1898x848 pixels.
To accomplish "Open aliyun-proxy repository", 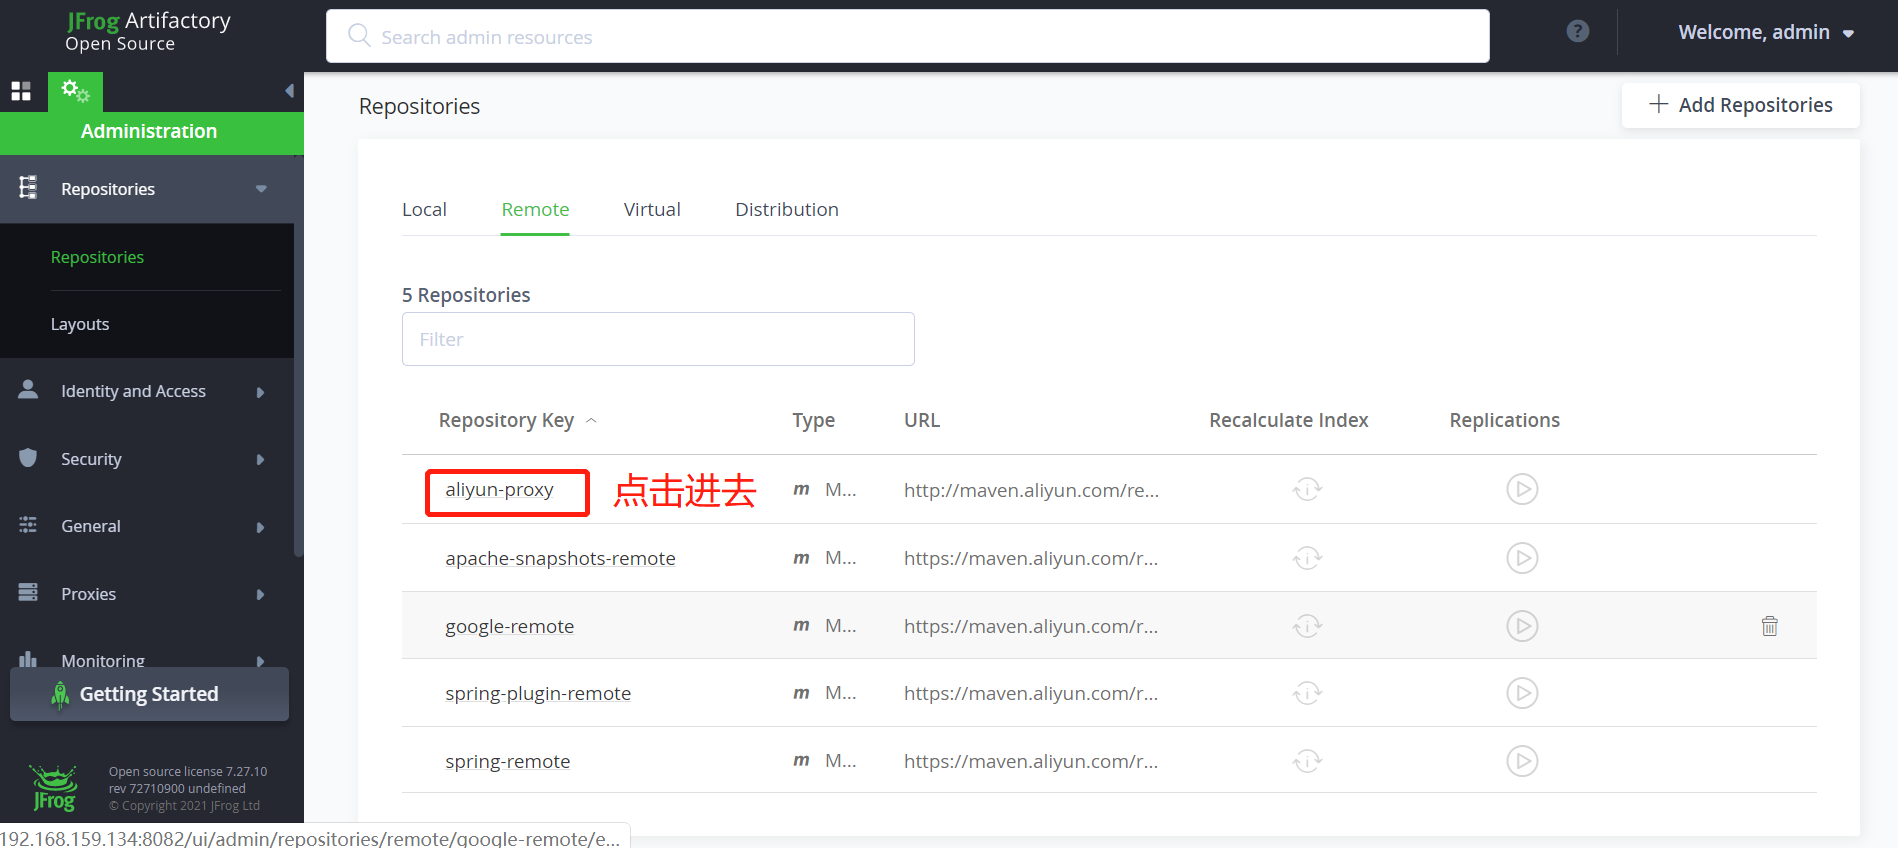I will pyautogui.click(x=499, y=490).
